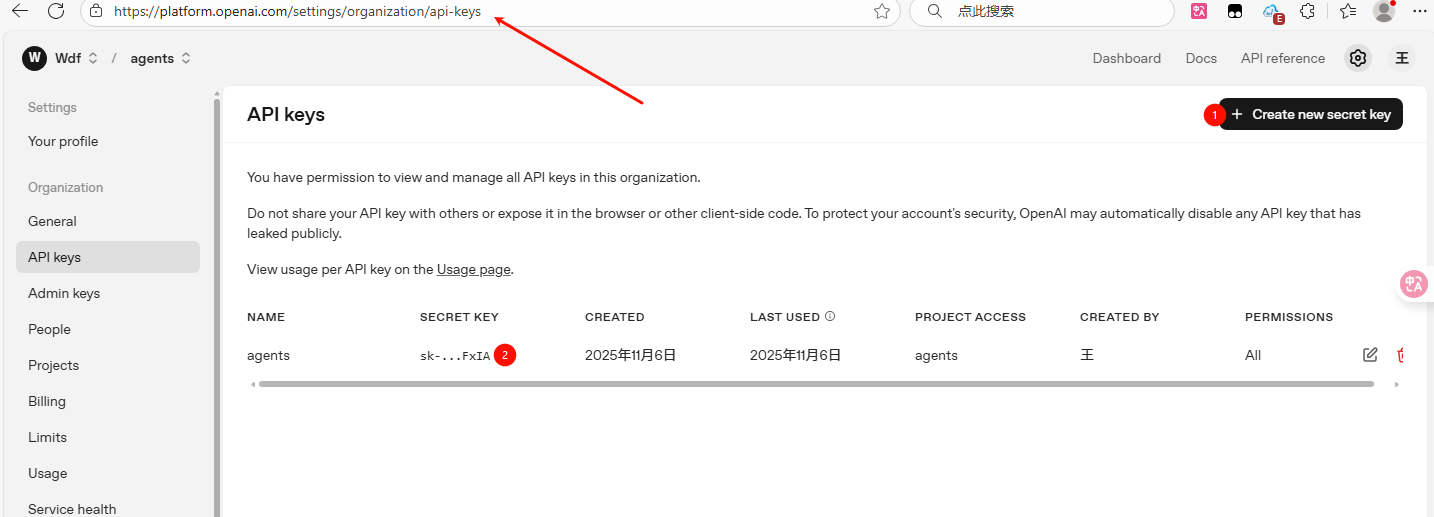Image resolution: width=1434 pixels, height=517 pixels.
Task: Open the browser profile avatar
Action: (x=1384, y=11)
